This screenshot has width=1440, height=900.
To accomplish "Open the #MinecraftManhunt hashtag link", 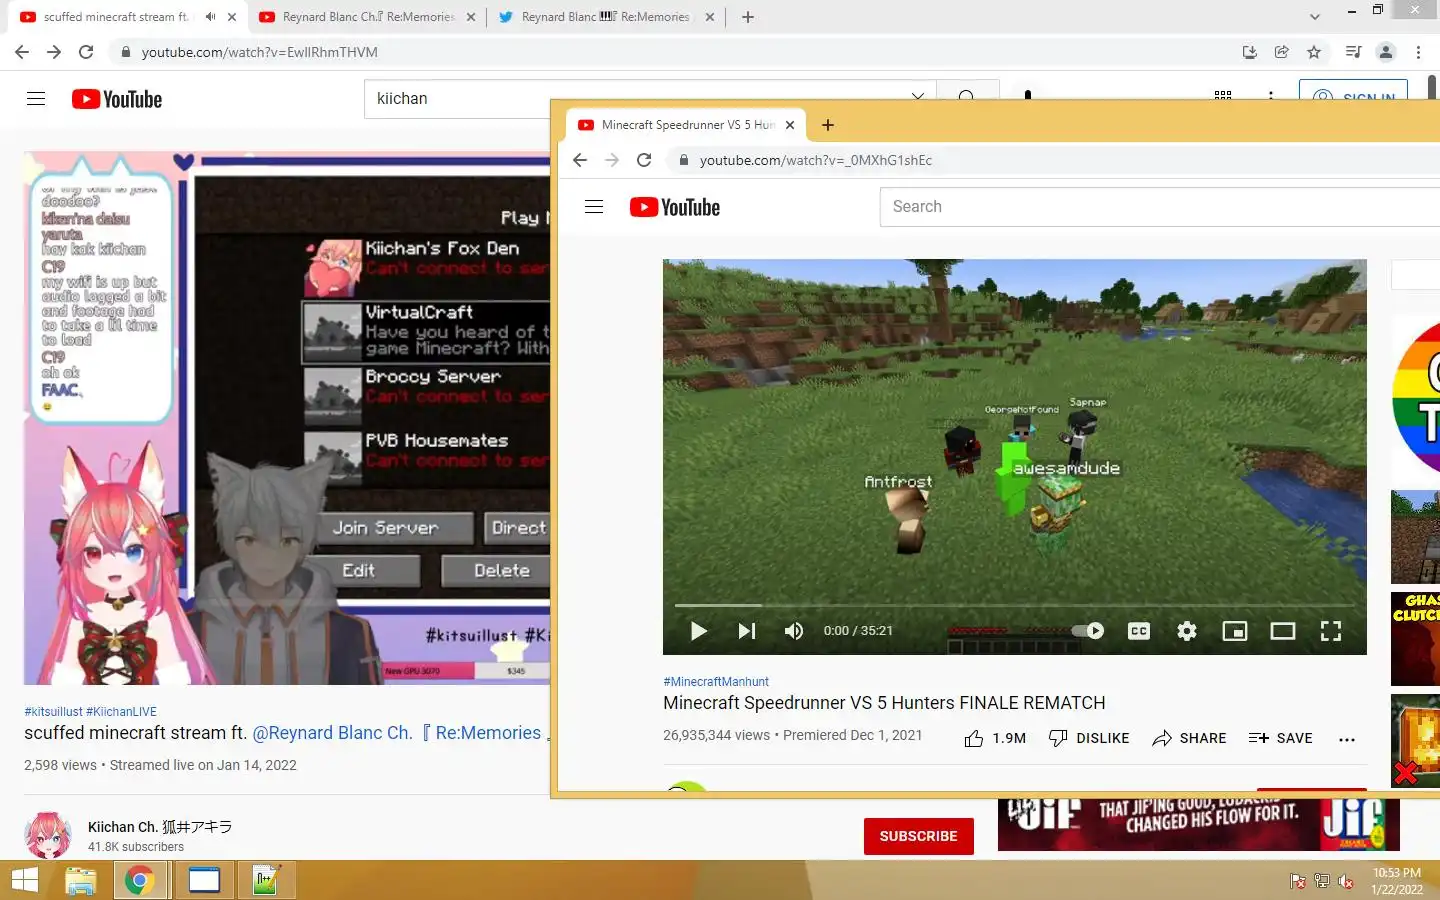I will [x=716, y=682].
